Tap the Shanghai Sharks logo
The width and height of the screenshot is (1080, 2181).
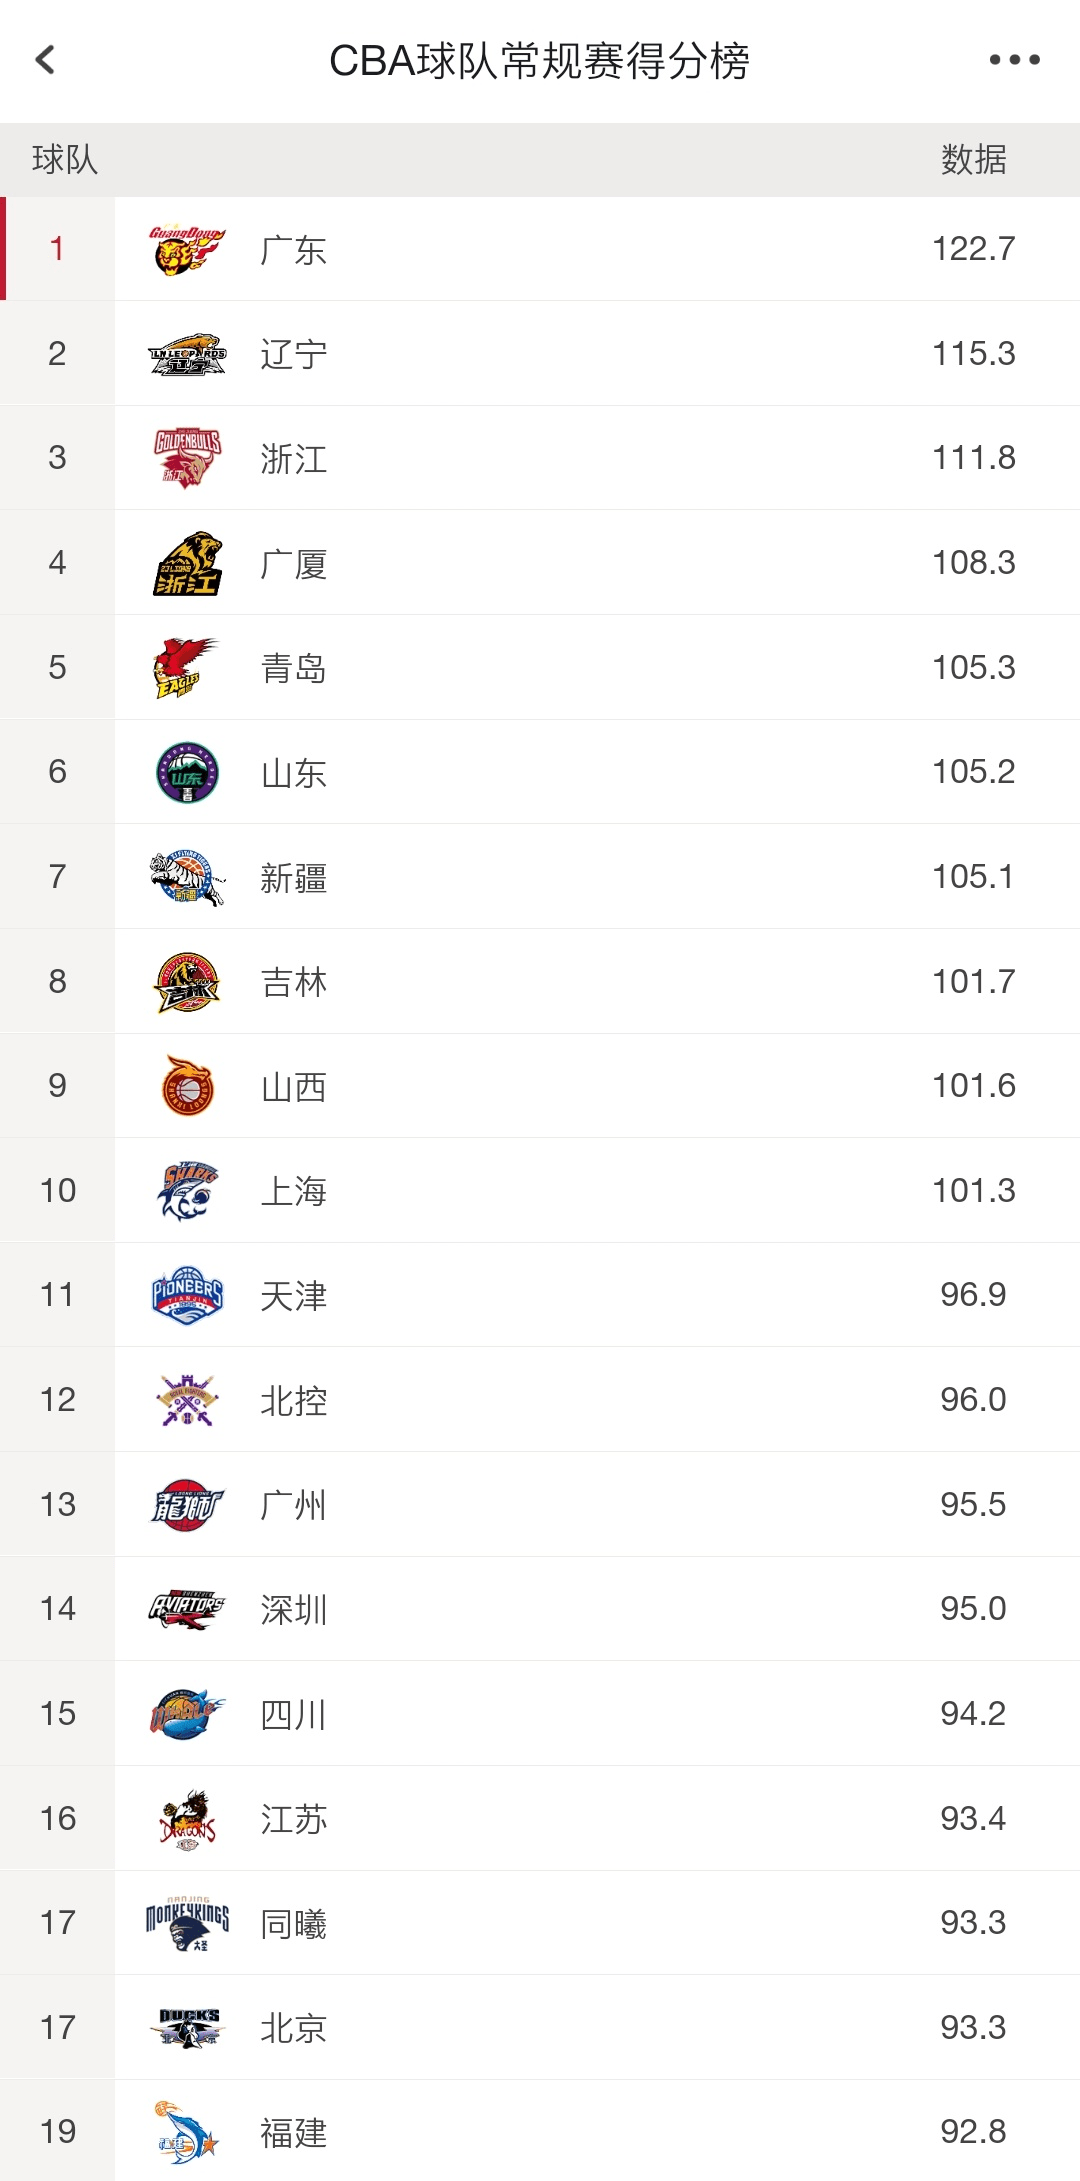pyautogui.click(x=187, y=1191)
